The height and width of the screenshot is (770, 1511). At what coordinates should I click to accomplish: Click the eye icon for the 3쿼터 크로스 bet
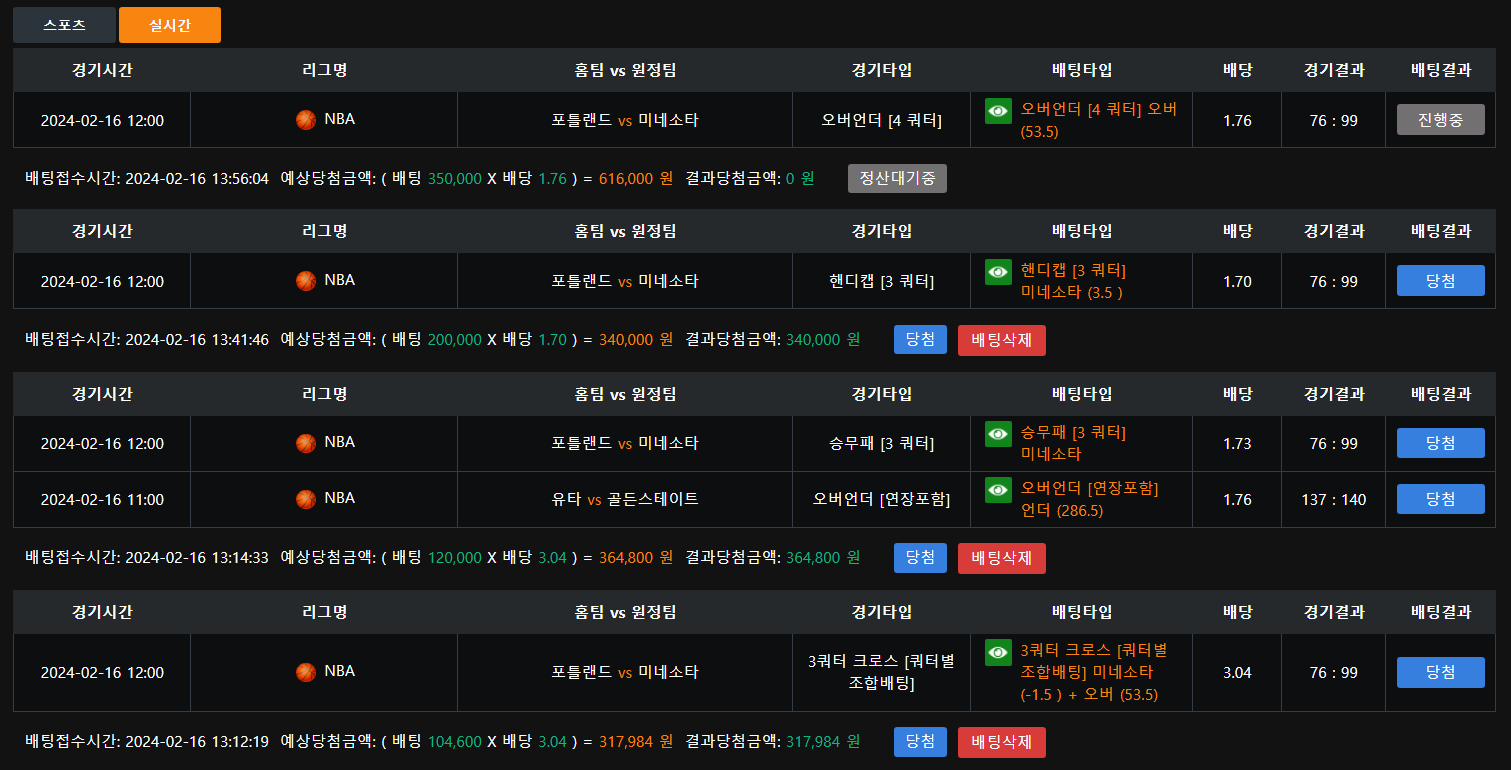pos(998,652)
